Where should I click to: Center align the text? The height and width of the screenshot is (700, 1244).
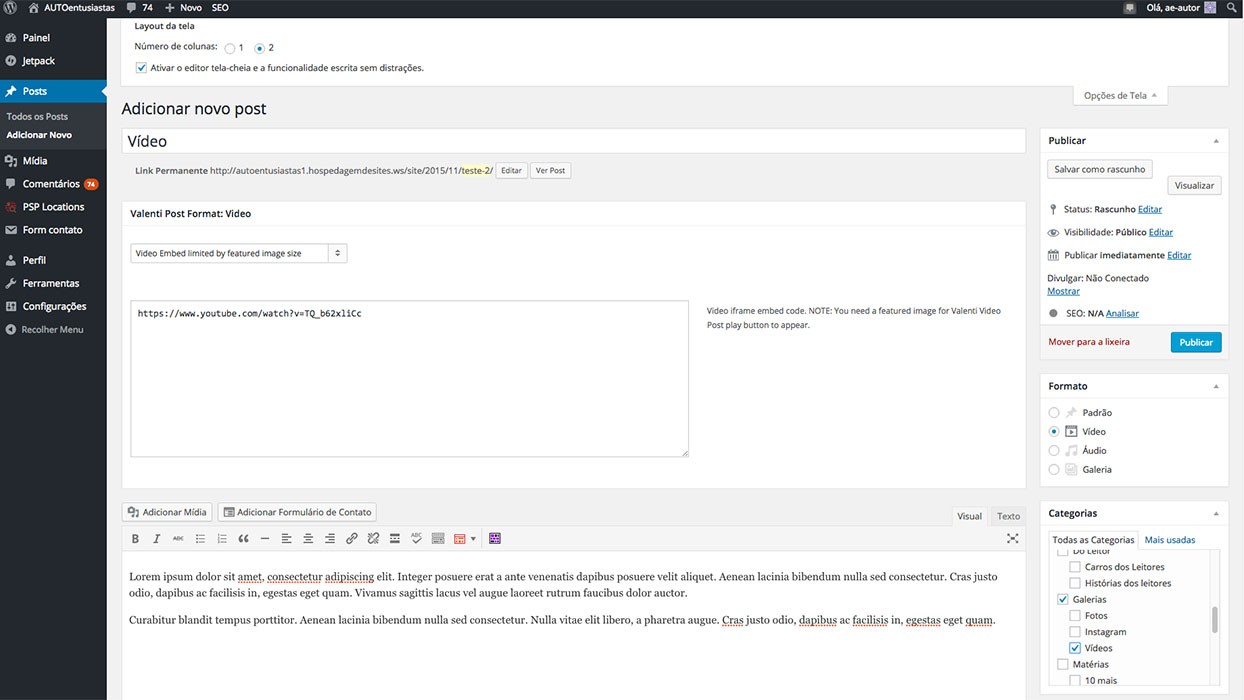click(308, 539)
